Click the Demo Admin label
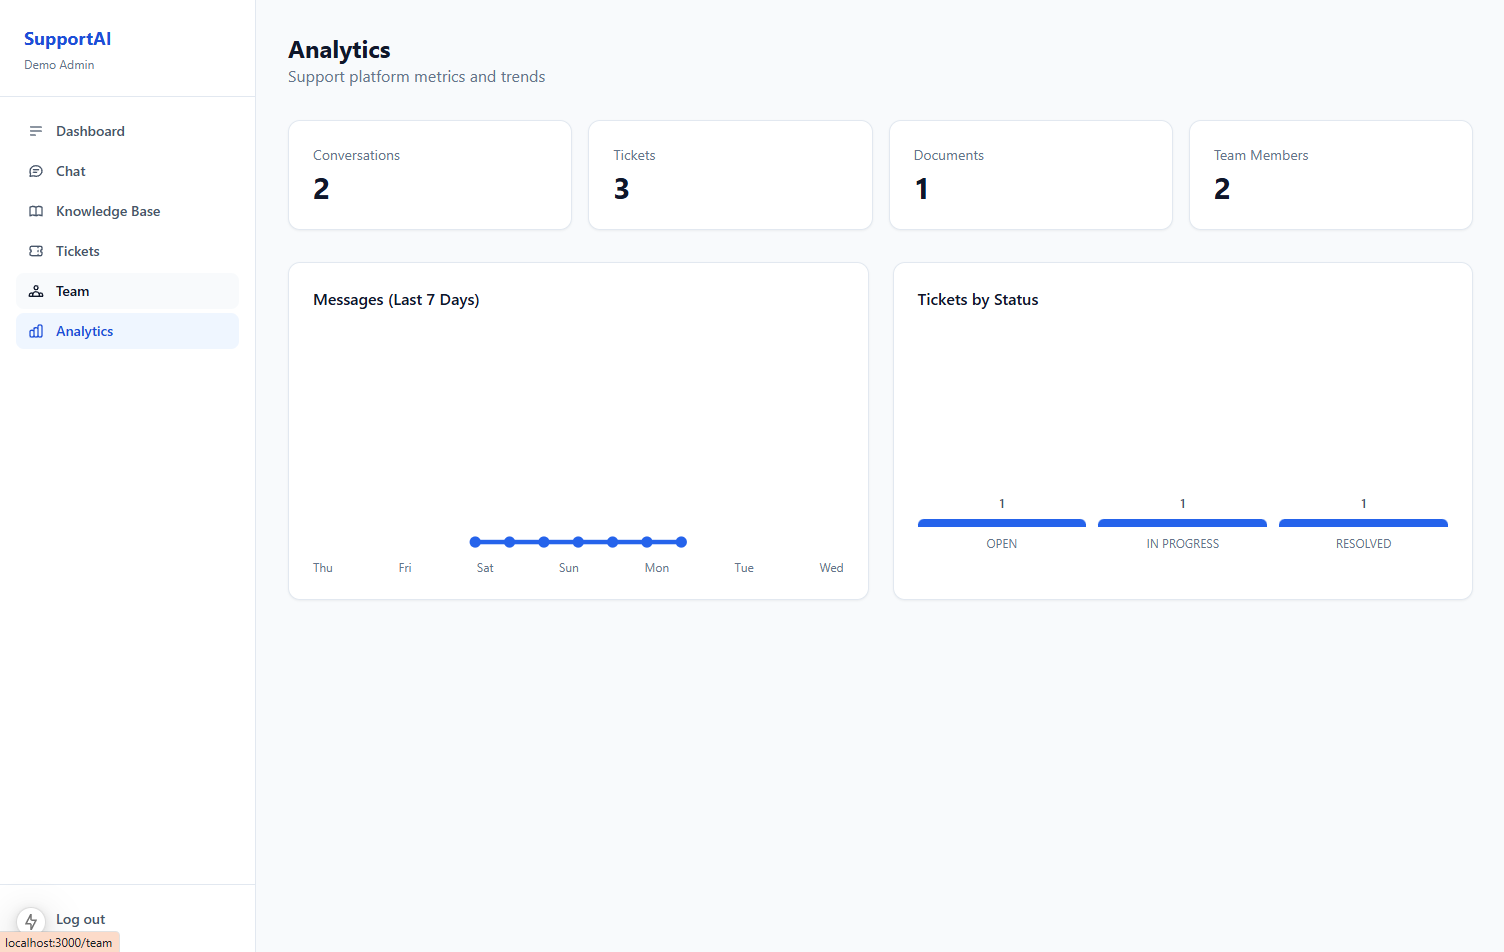This screenshot has height=952, width=1504. click(59, 65)
